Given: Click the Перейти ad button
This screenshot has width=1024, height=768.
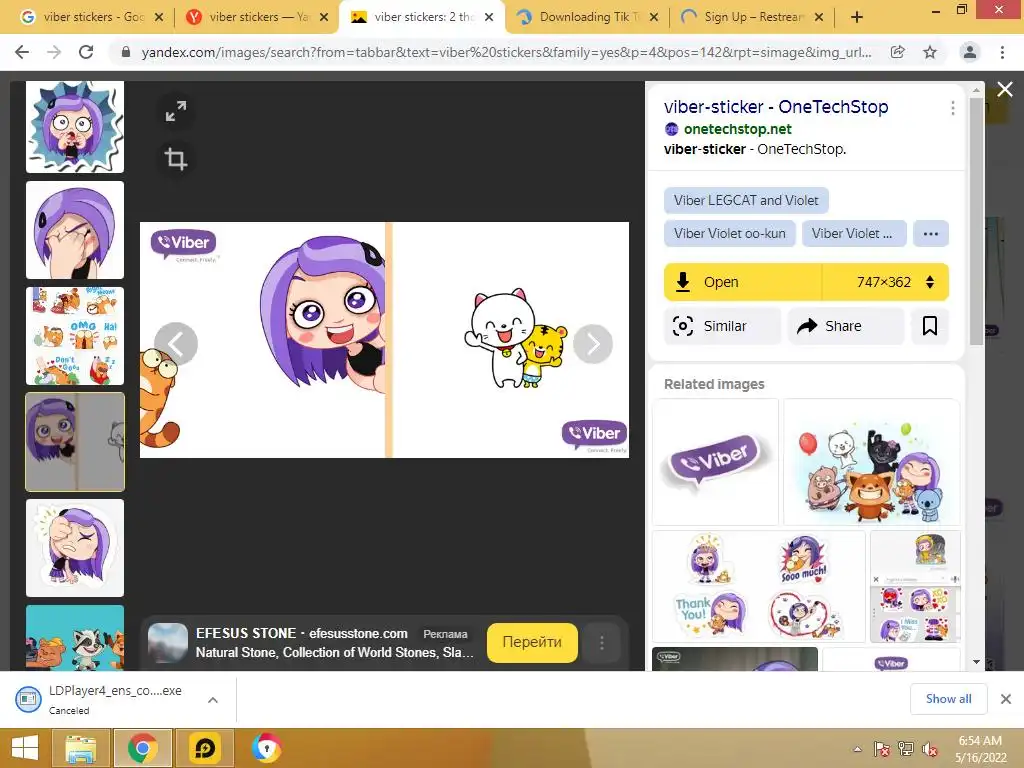Looking at the screenshot, I should (x=532, y=643).
